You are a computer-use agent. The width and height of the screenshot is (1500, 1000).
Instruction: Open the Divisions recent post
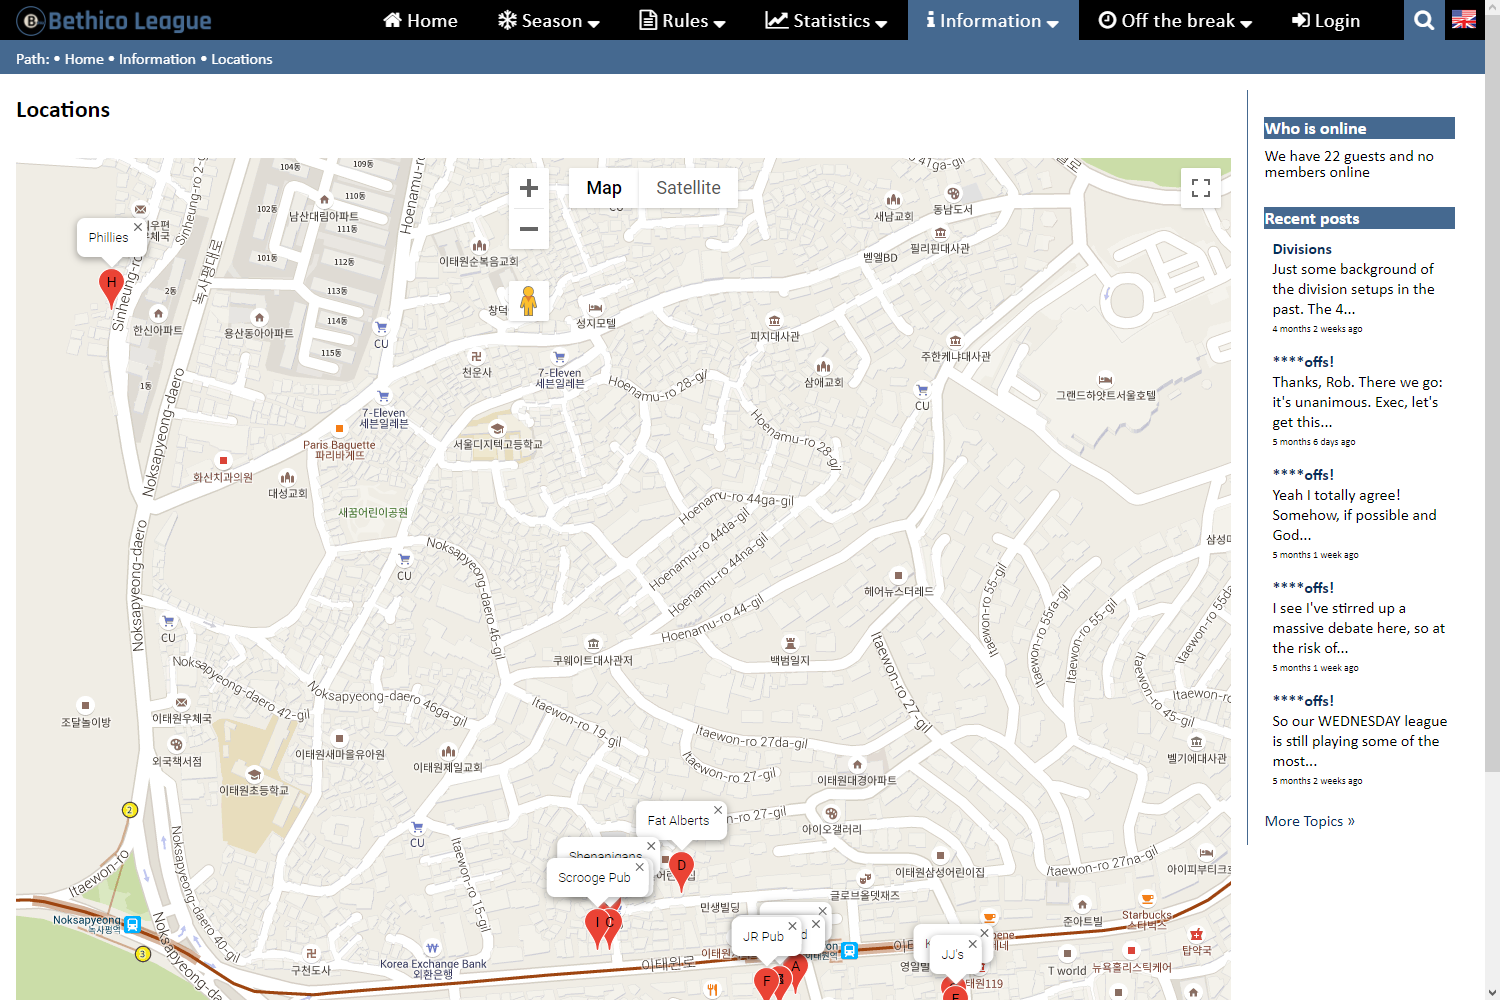point(1301,249)
